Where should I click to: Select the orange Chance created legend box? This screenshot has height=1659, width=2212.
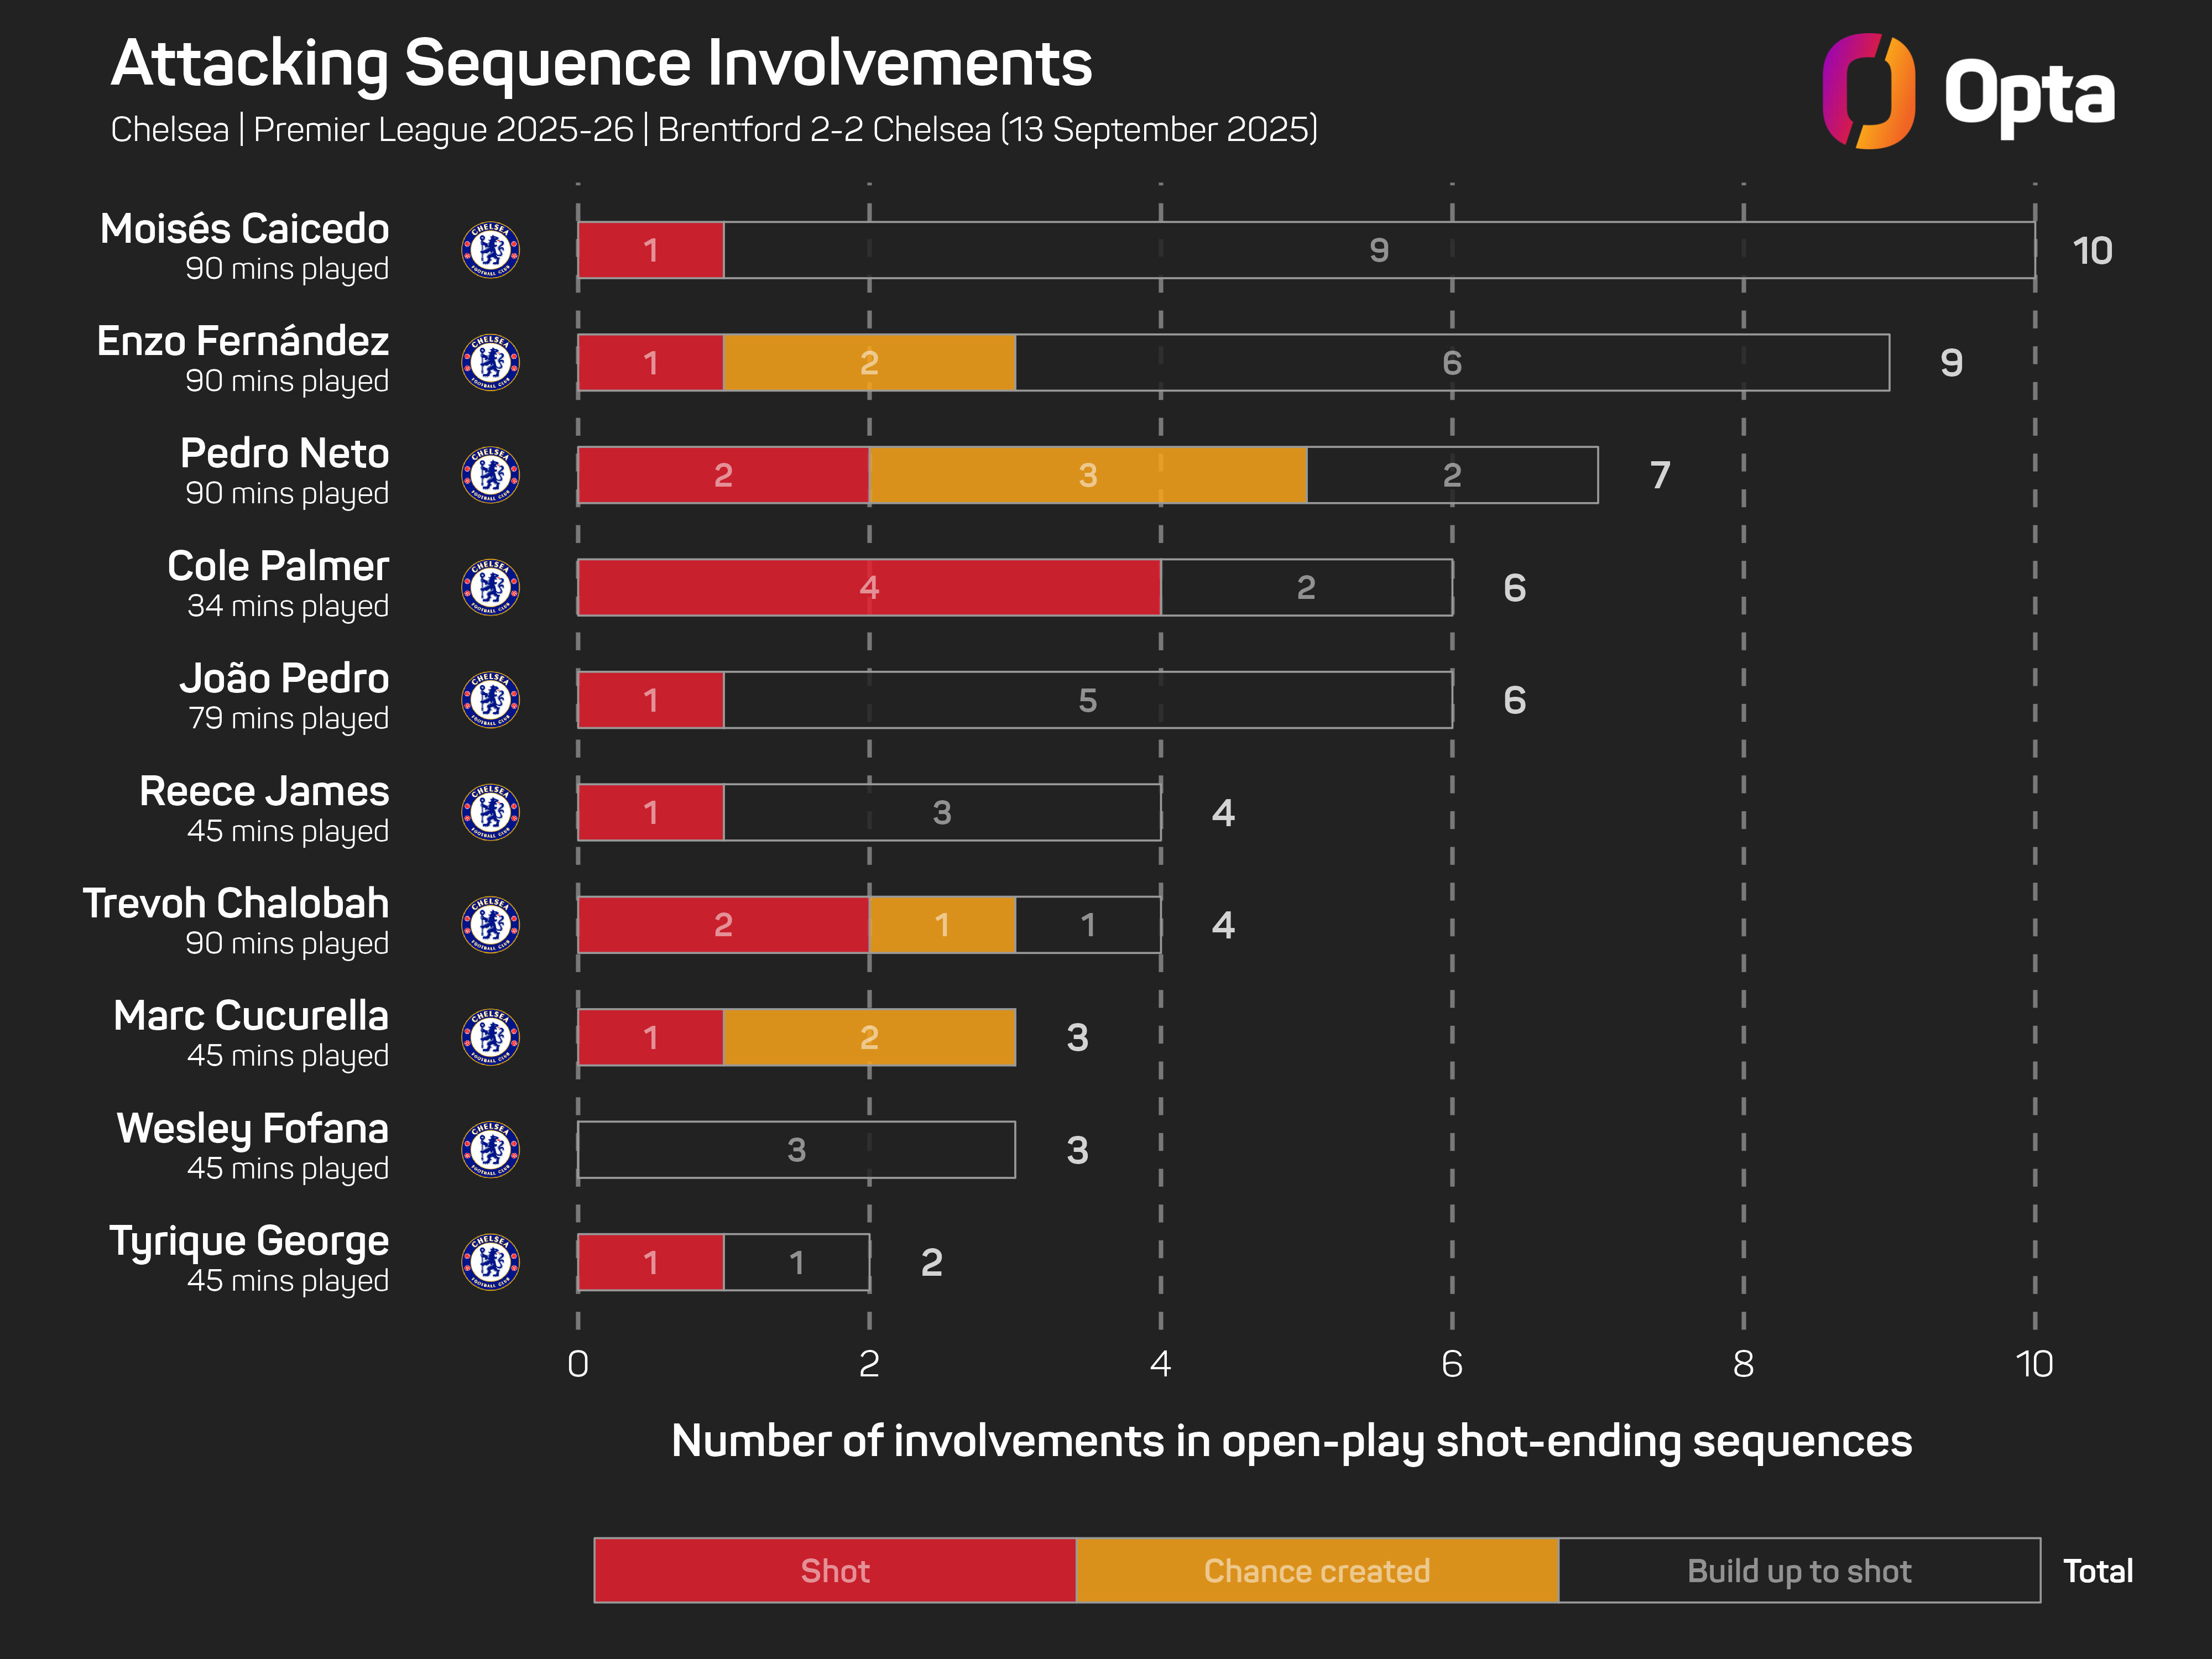pos(1316,1570)
